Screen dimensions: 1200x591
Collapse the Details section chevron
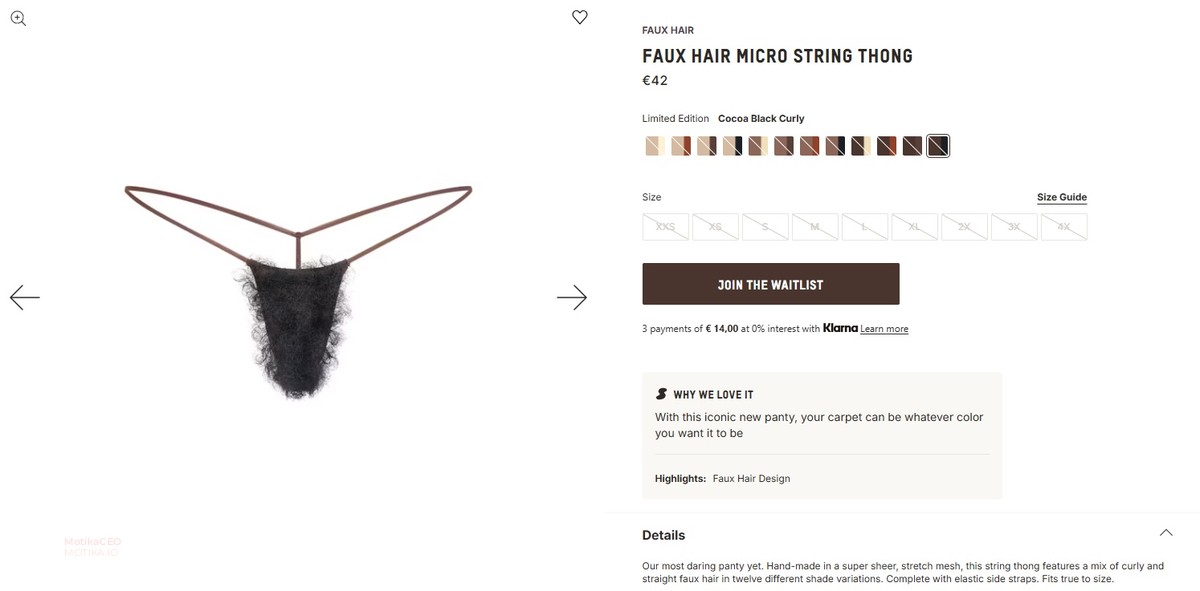point(1165,533)
